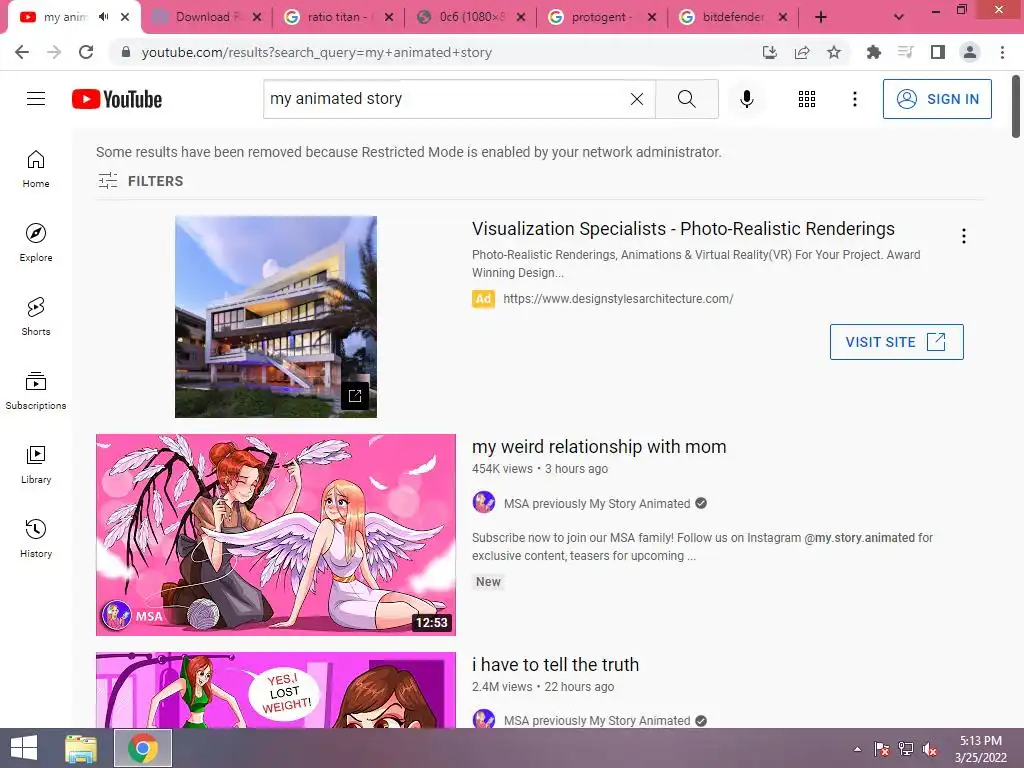Open 'i have to tell the truth' thumbnail
Screen dimensions: 1024x768
276,690
